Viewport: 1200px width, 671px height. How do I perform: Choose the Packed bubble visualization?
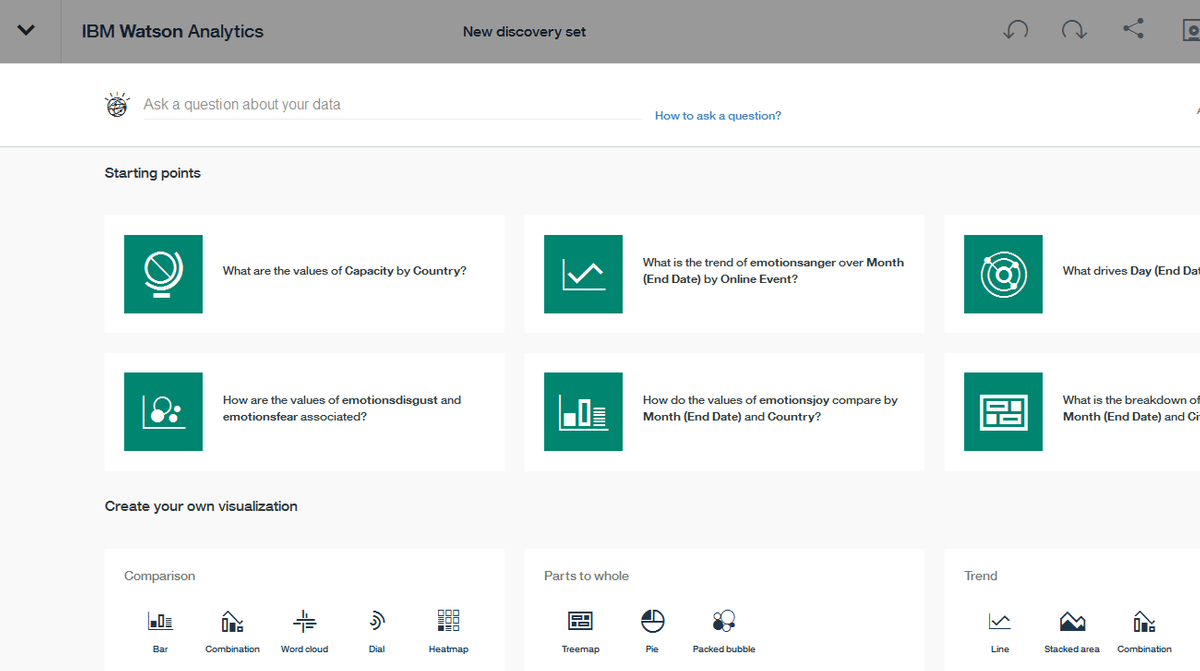(x=724, y=621)
